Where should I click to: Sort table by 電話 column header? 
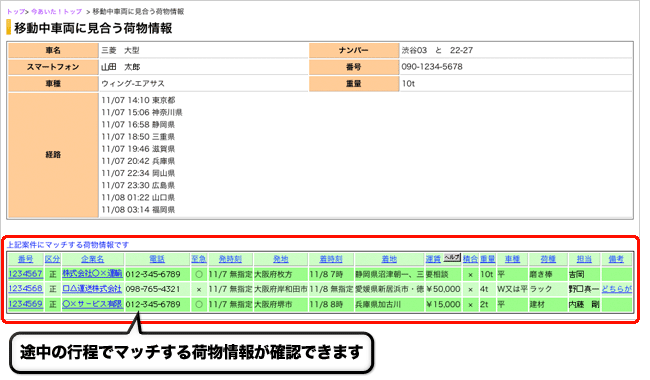pyautogui.click(x=157, y=259)
